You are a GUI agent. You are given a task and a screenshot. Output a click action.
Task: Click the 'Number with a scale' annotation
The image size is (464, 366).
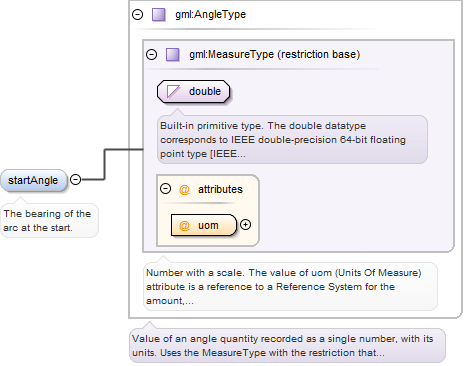290,287
